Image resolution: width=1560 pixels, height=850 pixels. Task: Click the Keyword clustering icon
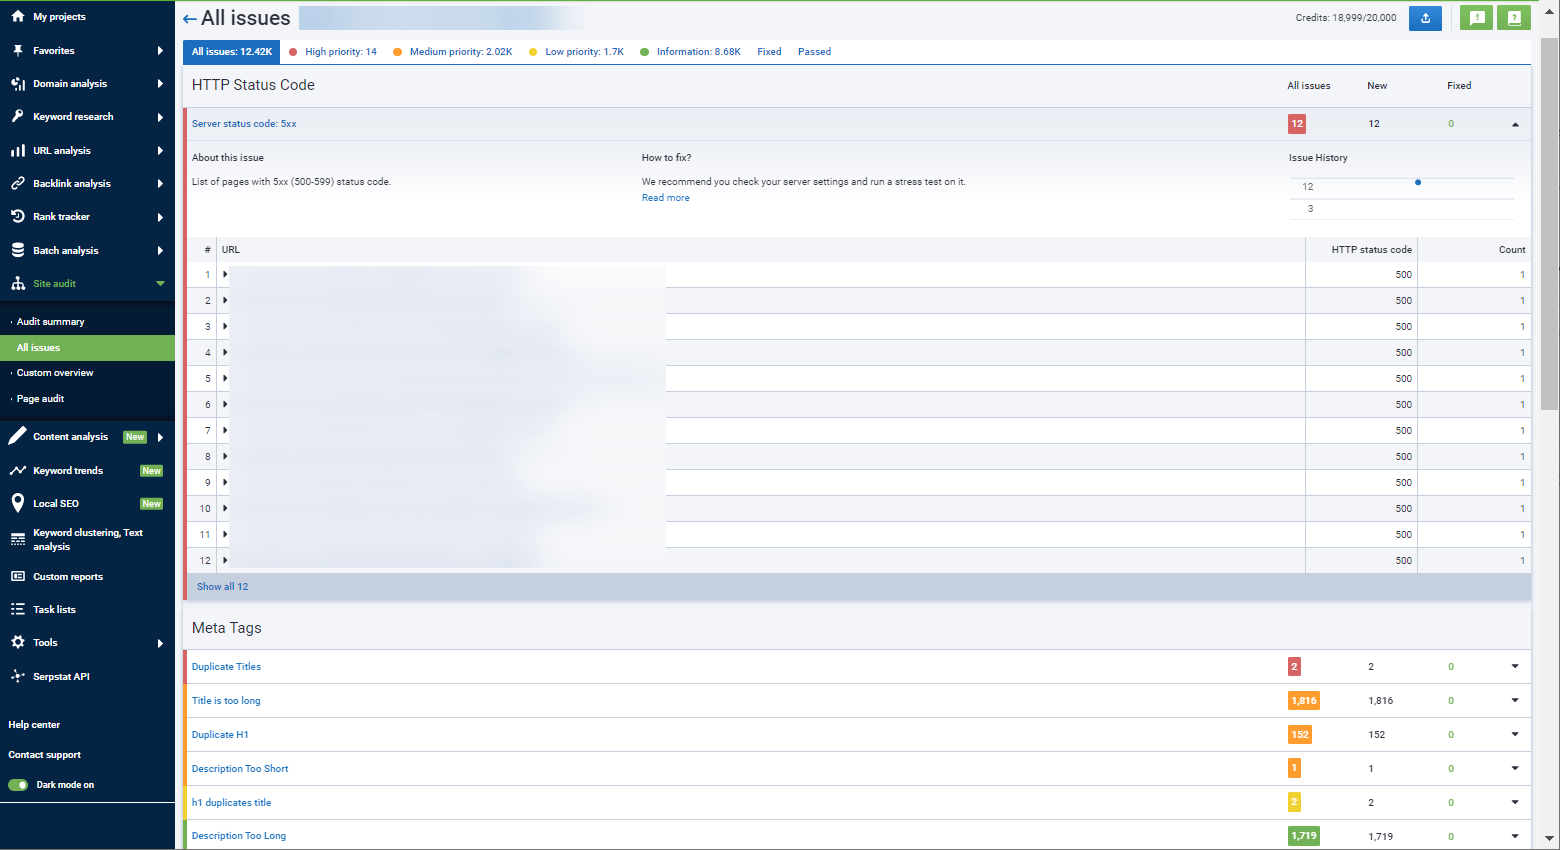tap(17, 539)
